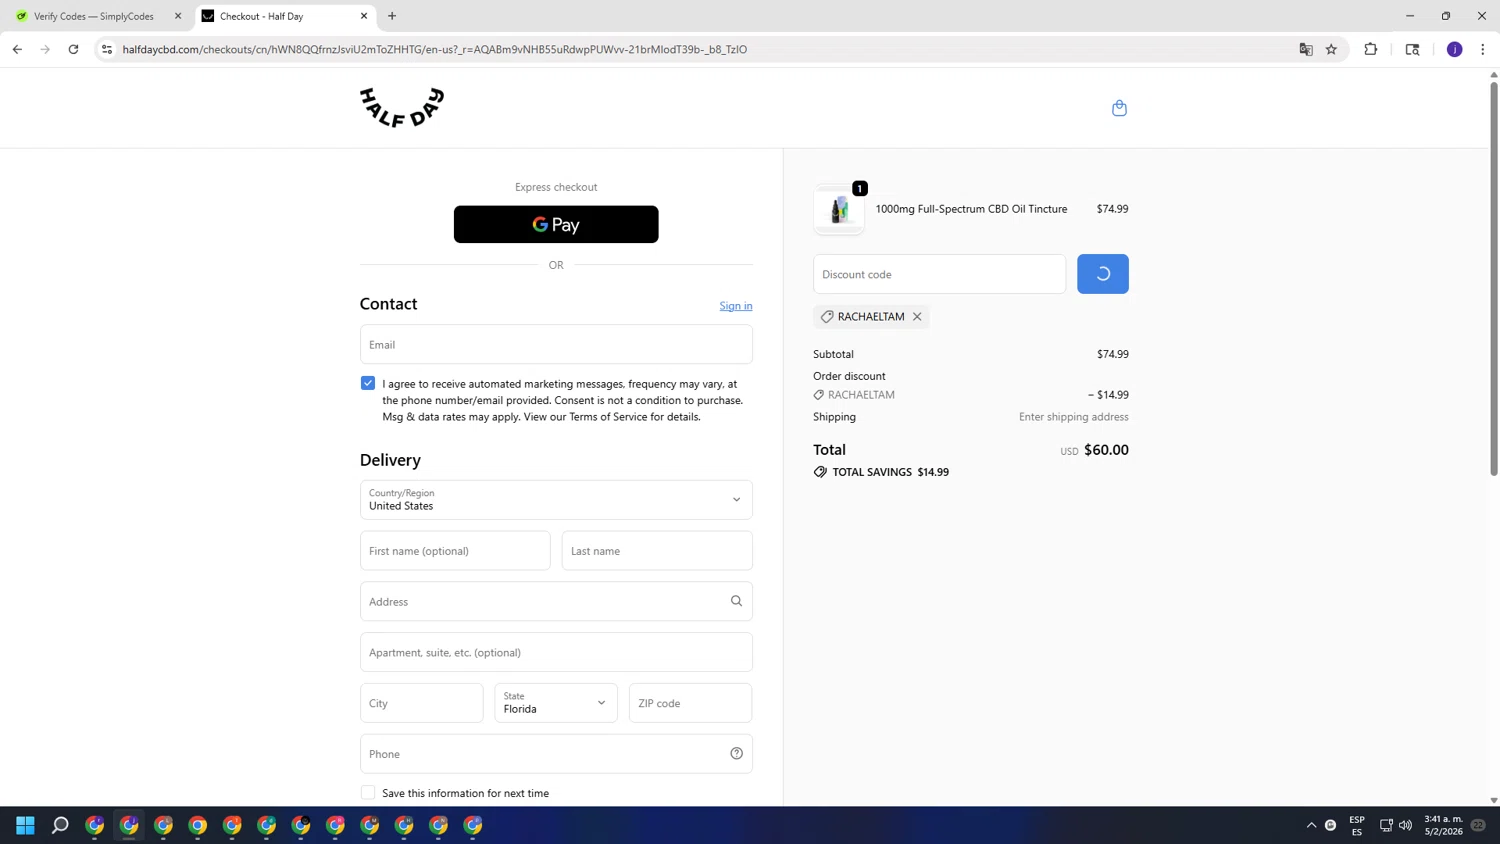Screen dimensions: 1500x844
Task: Show hidden system tray icons
Action: click(1312, 825)
